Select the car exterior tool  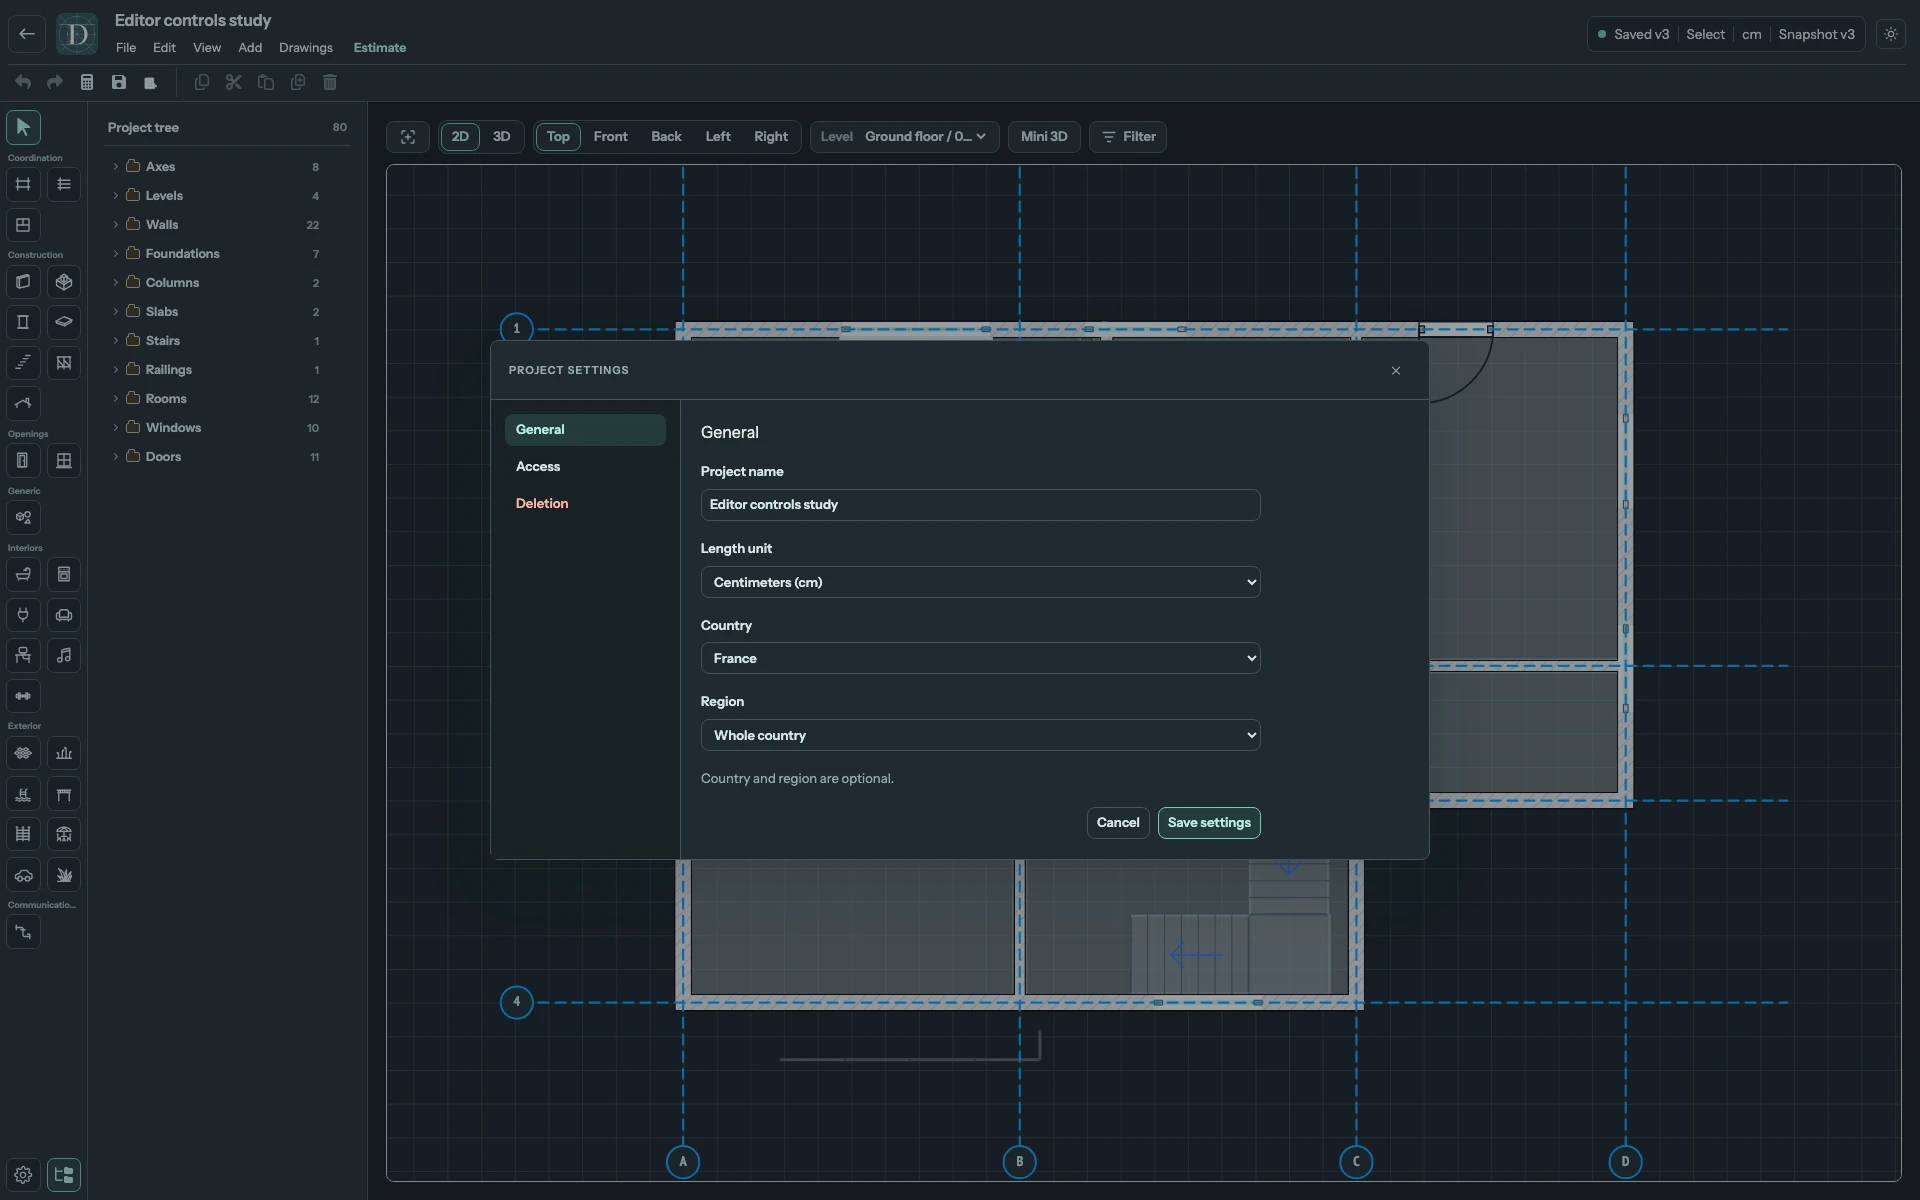click(x=23, y=875)
